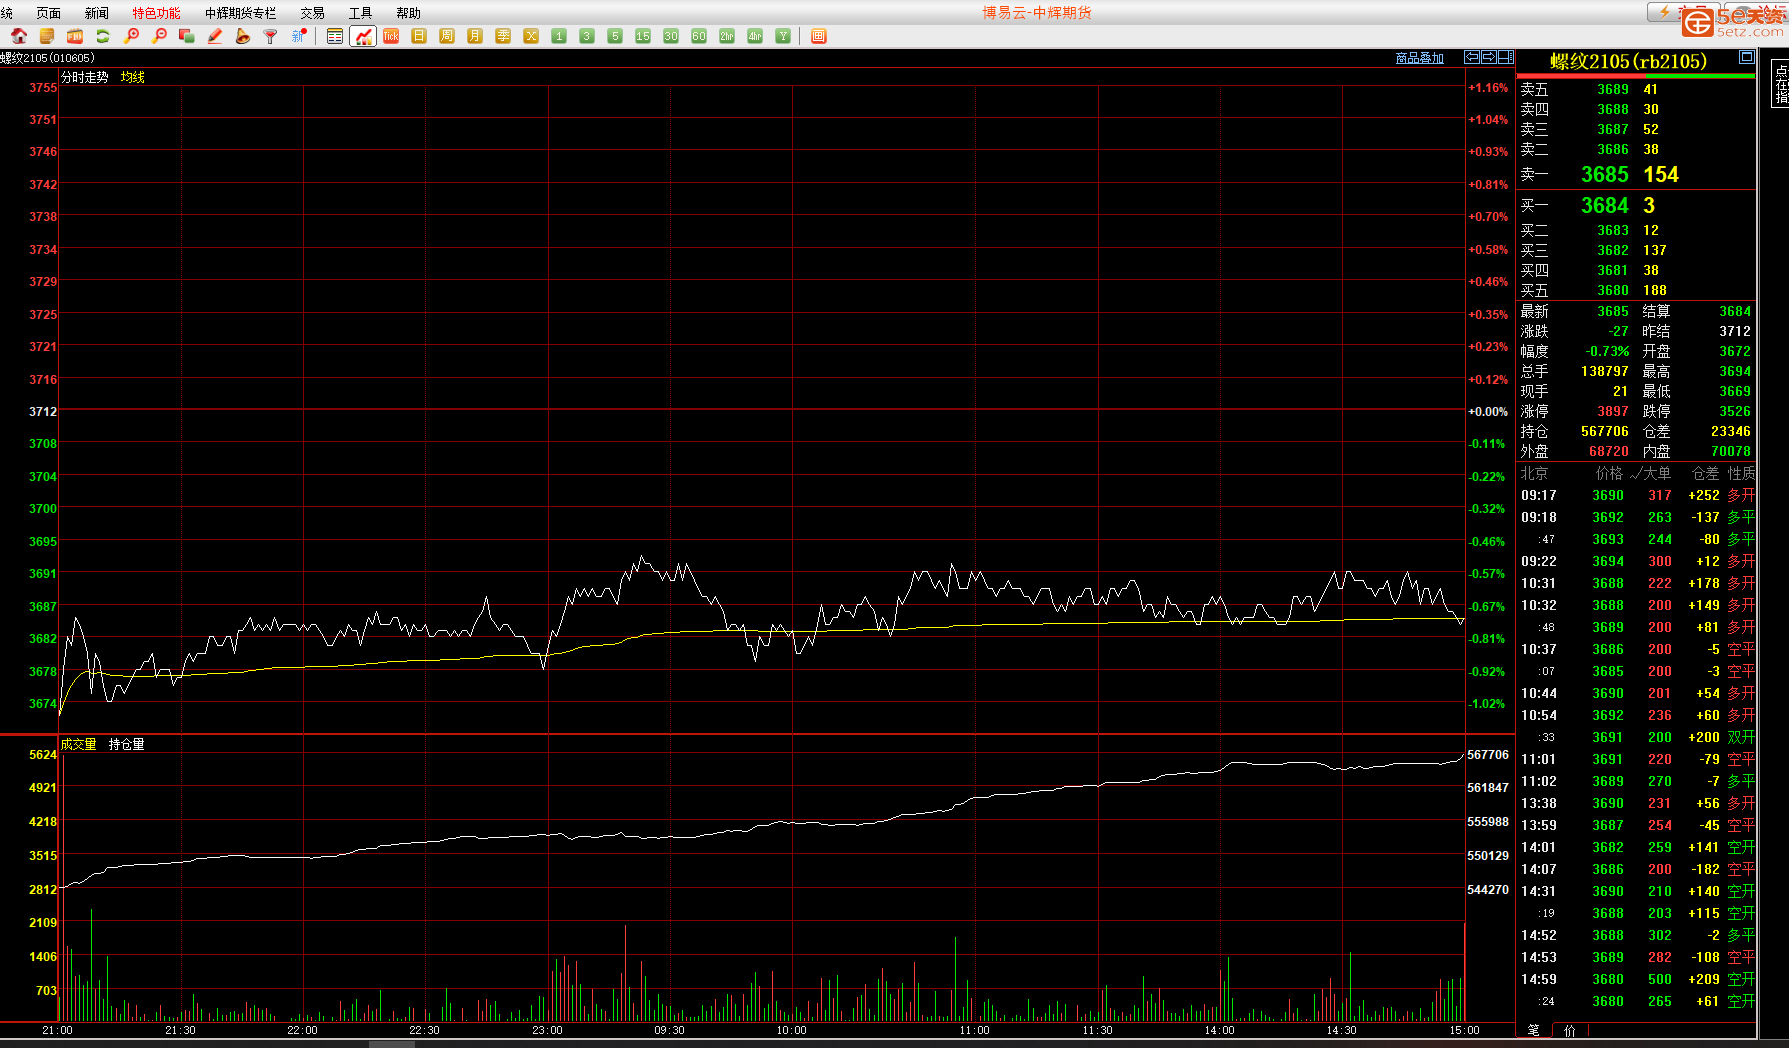The image size is (1789, 1048).
Task: Open the 特色功能 menu
Action: [x=157, y=13]
